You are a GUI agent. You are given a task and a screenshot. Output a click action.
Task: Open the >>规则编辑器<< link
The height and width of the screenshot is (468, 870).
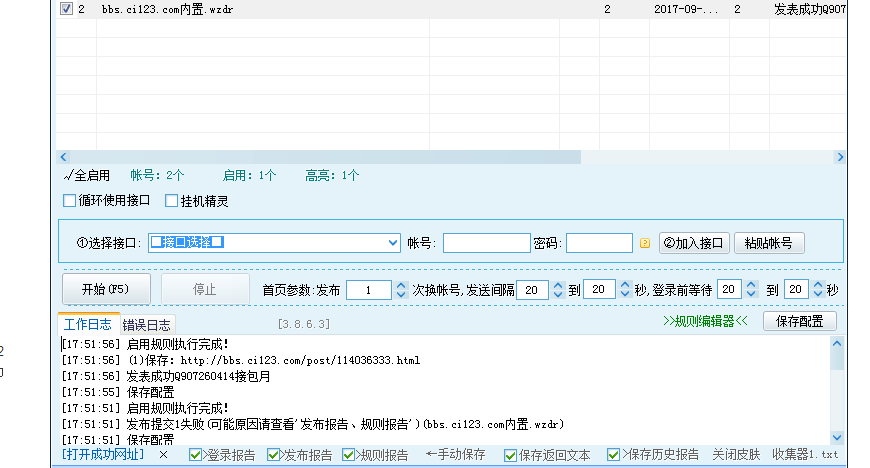[x=705, y=321]
